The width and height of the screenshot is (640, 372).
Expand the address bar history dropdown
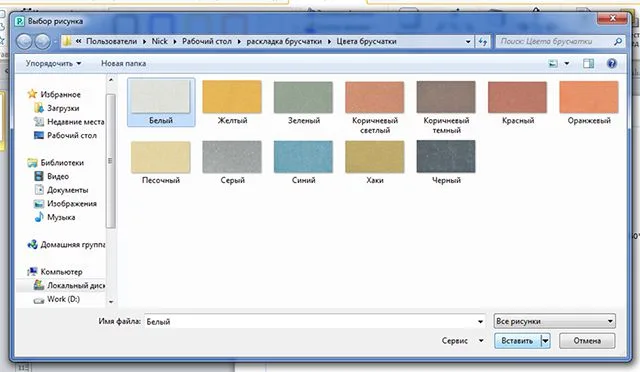(x=468, y=41)
